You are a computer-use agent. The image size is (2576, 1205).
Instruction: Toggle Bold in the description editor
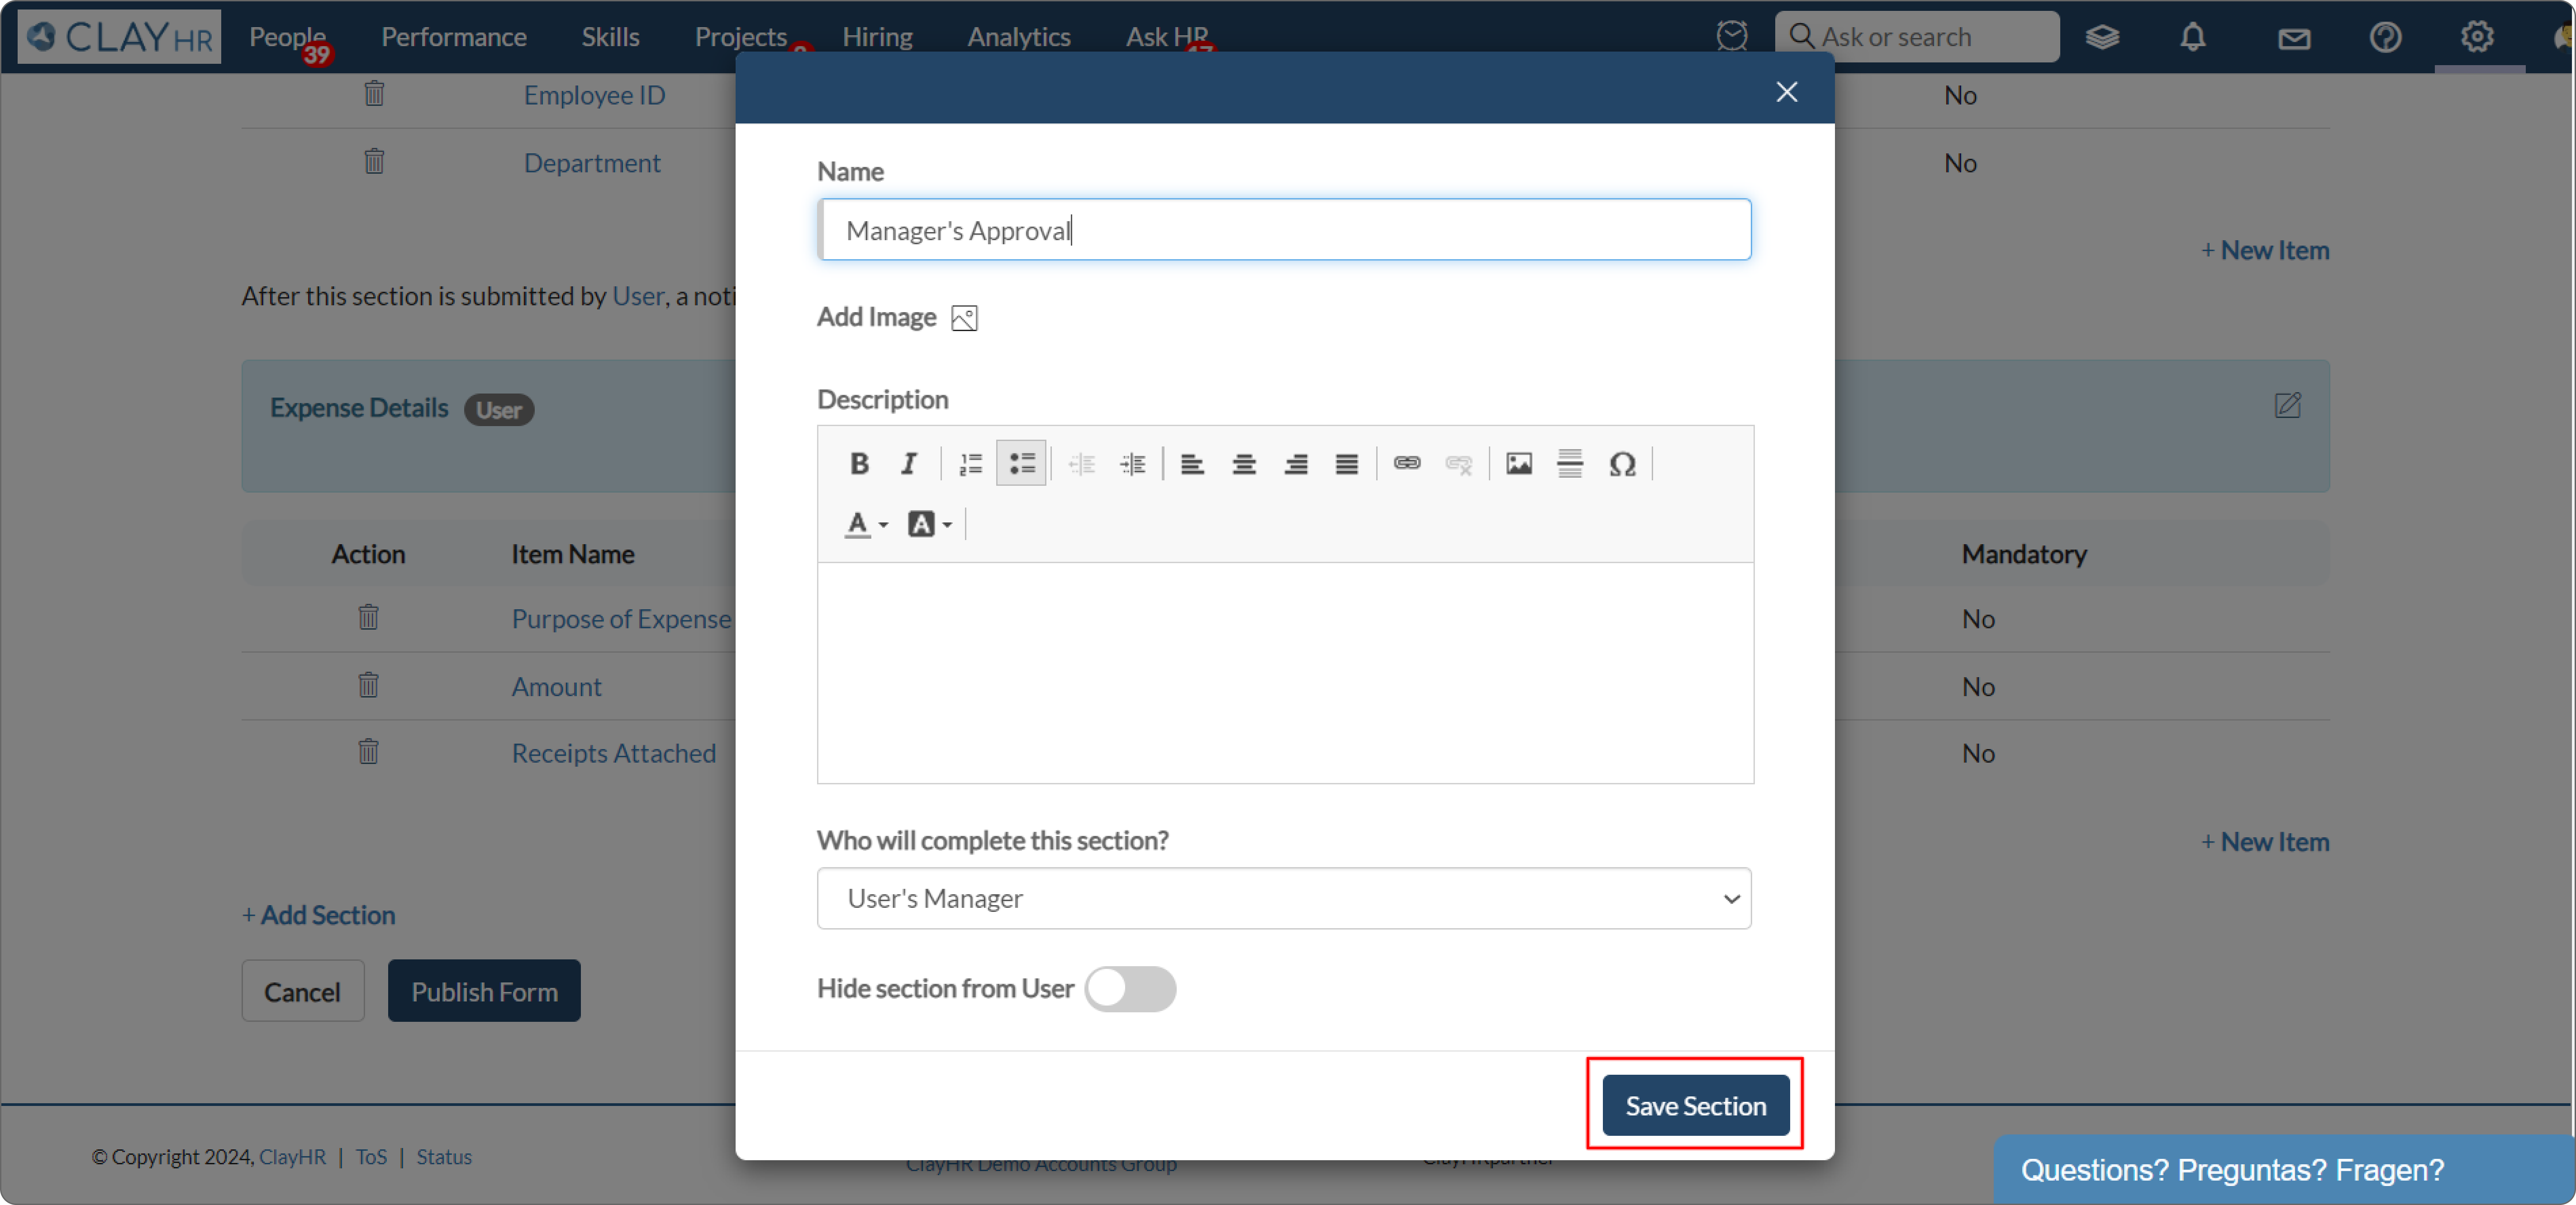858,464
